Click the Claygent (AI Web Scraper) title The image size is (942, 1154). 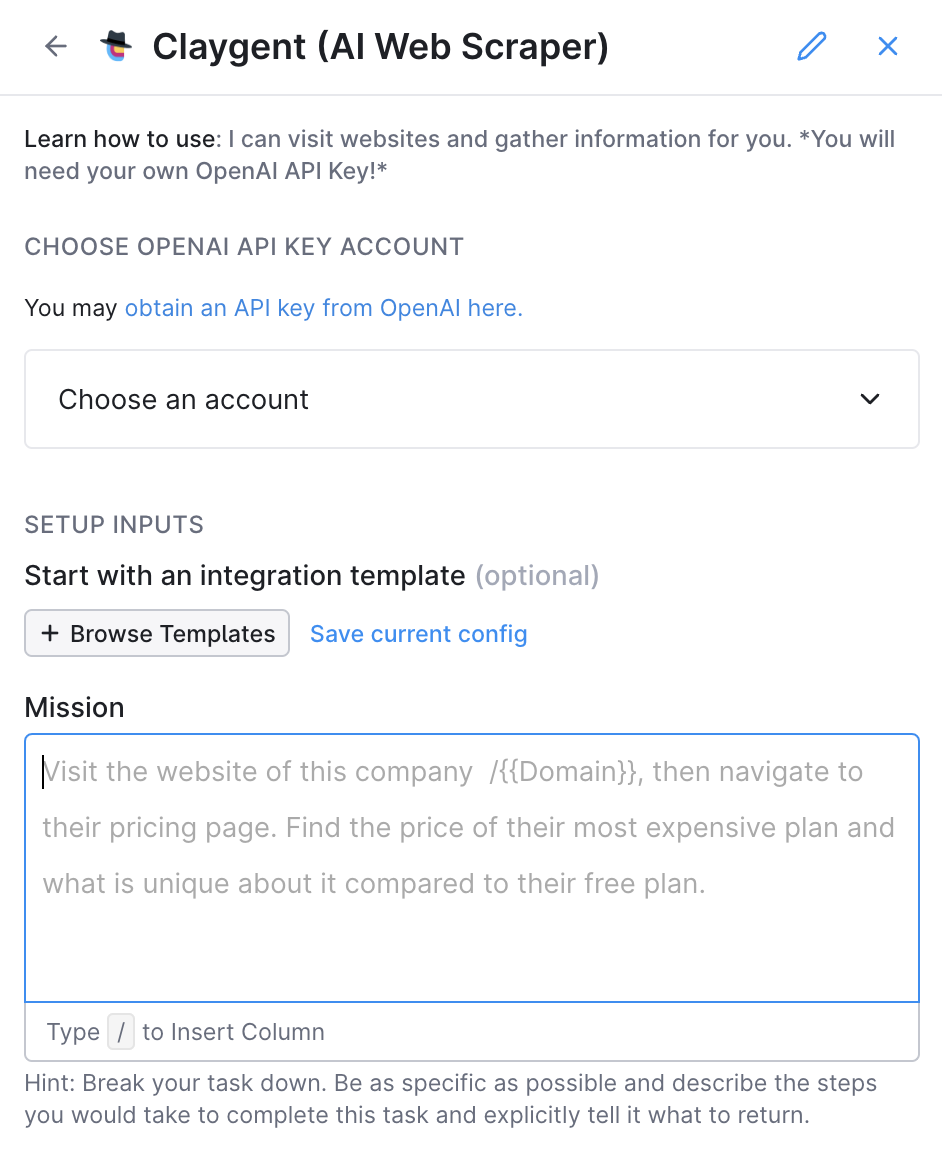tap(380, 46)
